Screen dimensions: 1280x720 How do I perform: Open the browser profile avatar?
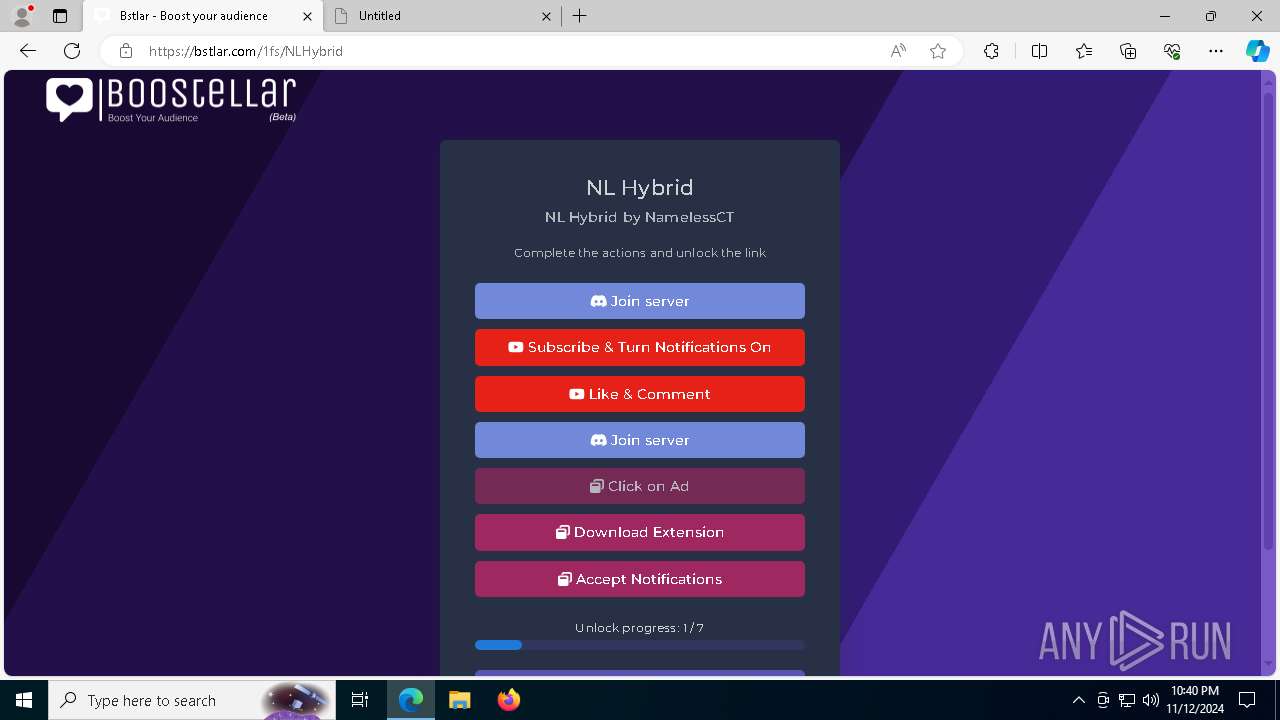click(22, 16)
